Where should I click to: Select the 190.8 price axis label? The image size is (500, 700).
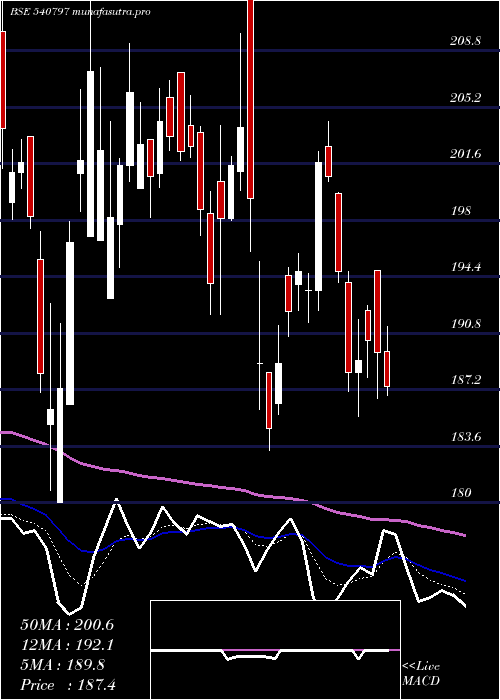[x=465, y=324]
